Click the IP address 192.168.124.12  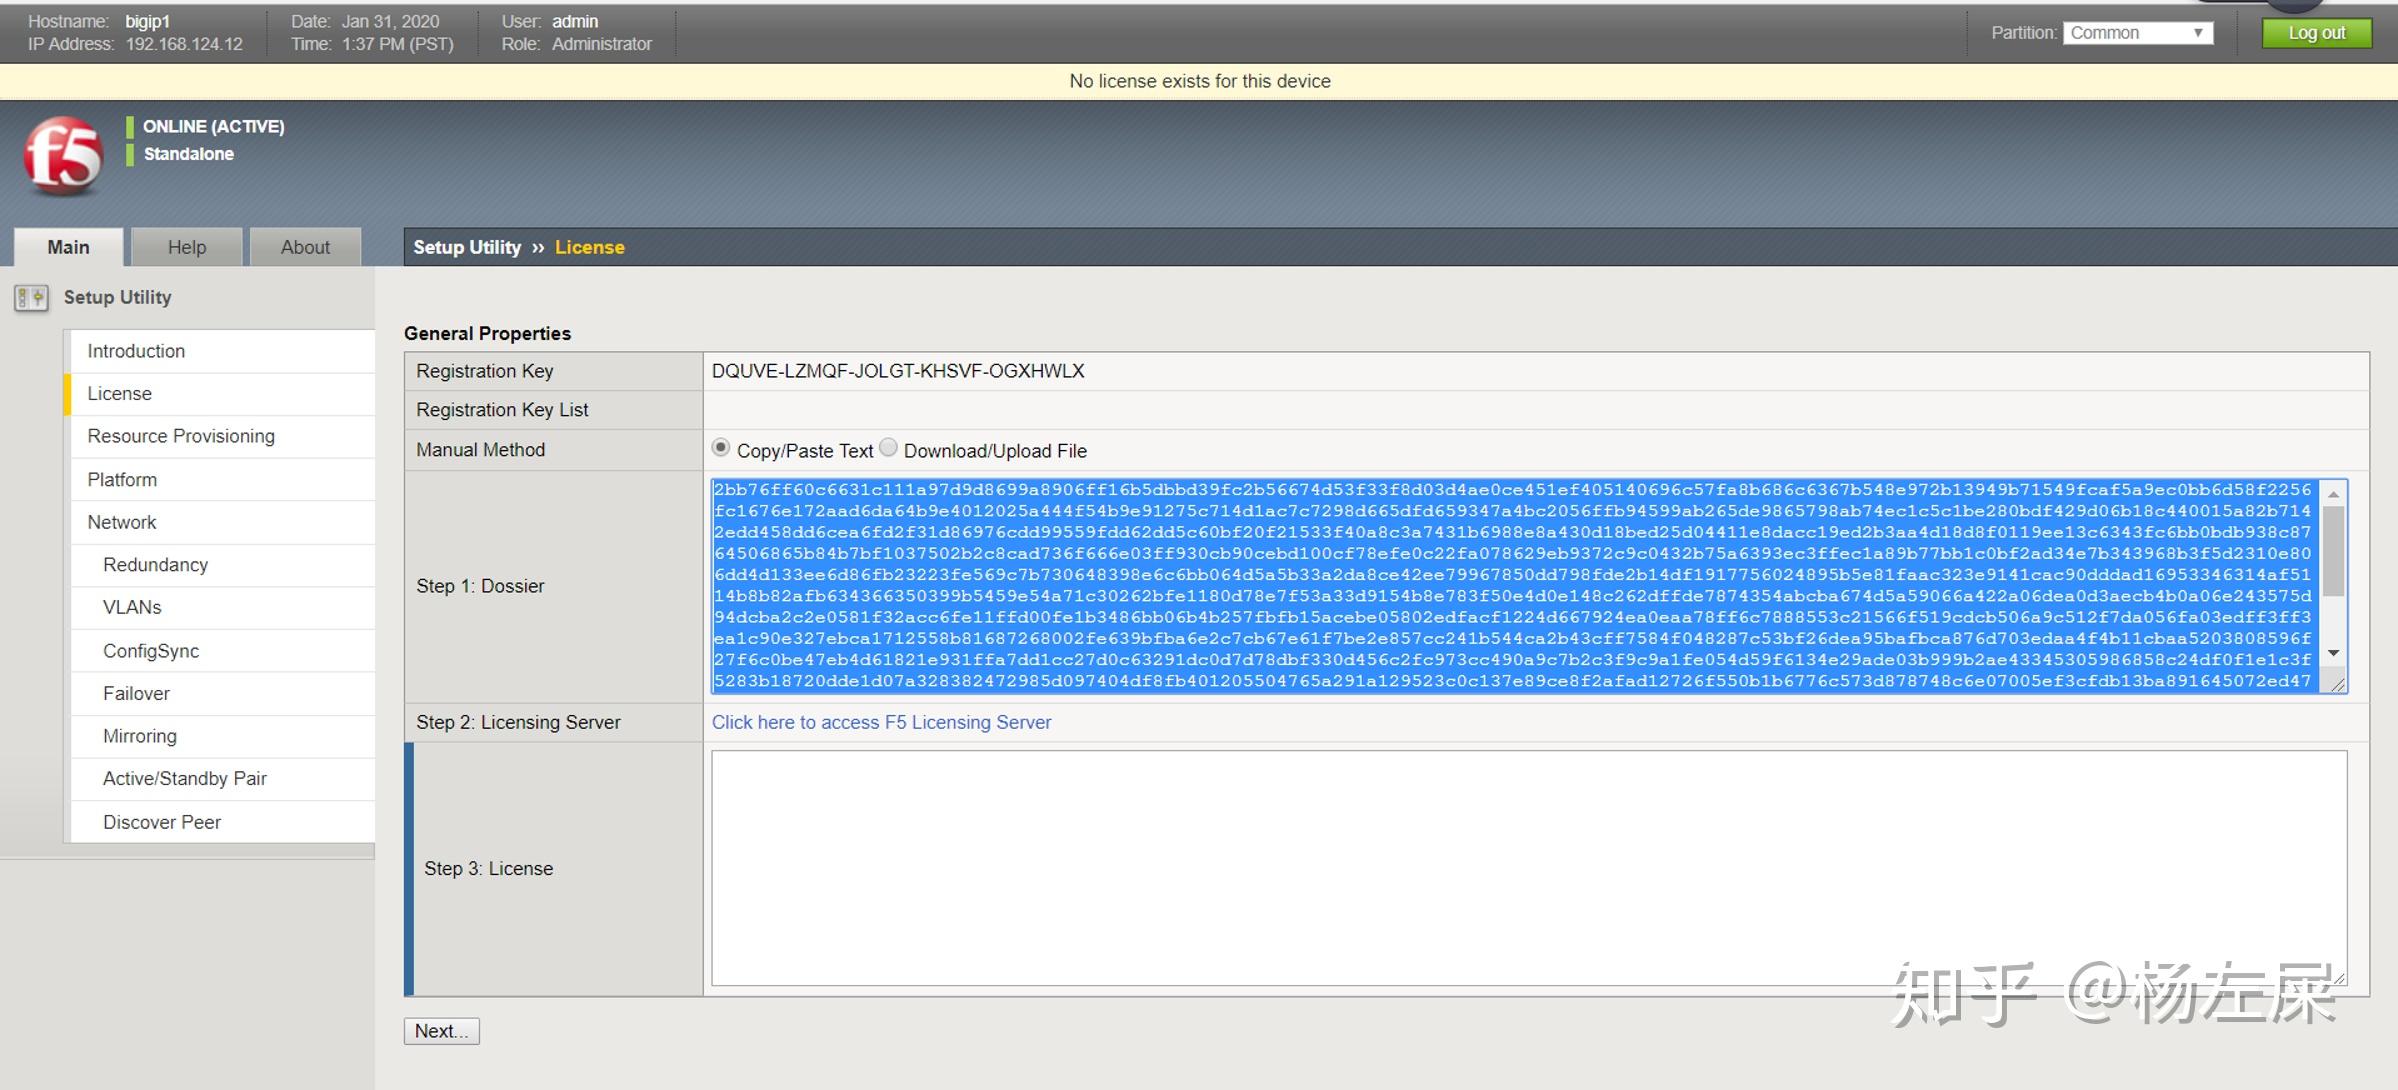pos(184,44)
